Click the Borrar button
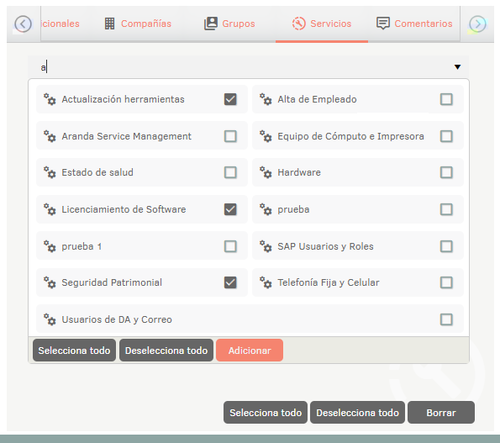This screenshot has width=500, height=443. [441, 413]
